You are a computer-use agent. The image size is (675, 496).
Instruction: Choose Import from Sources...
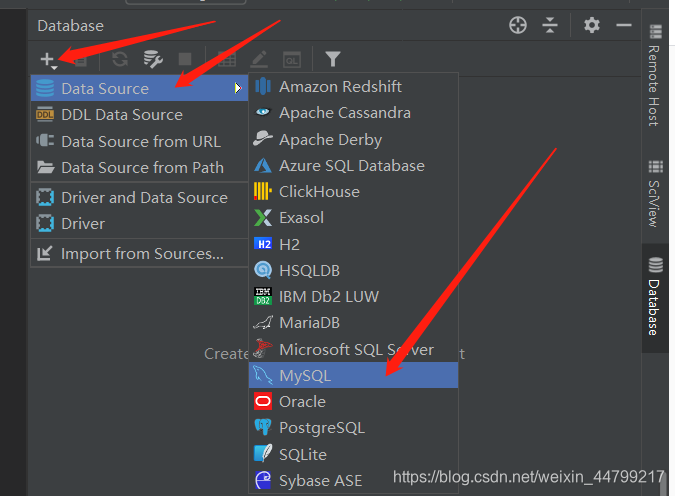(139, 254)
